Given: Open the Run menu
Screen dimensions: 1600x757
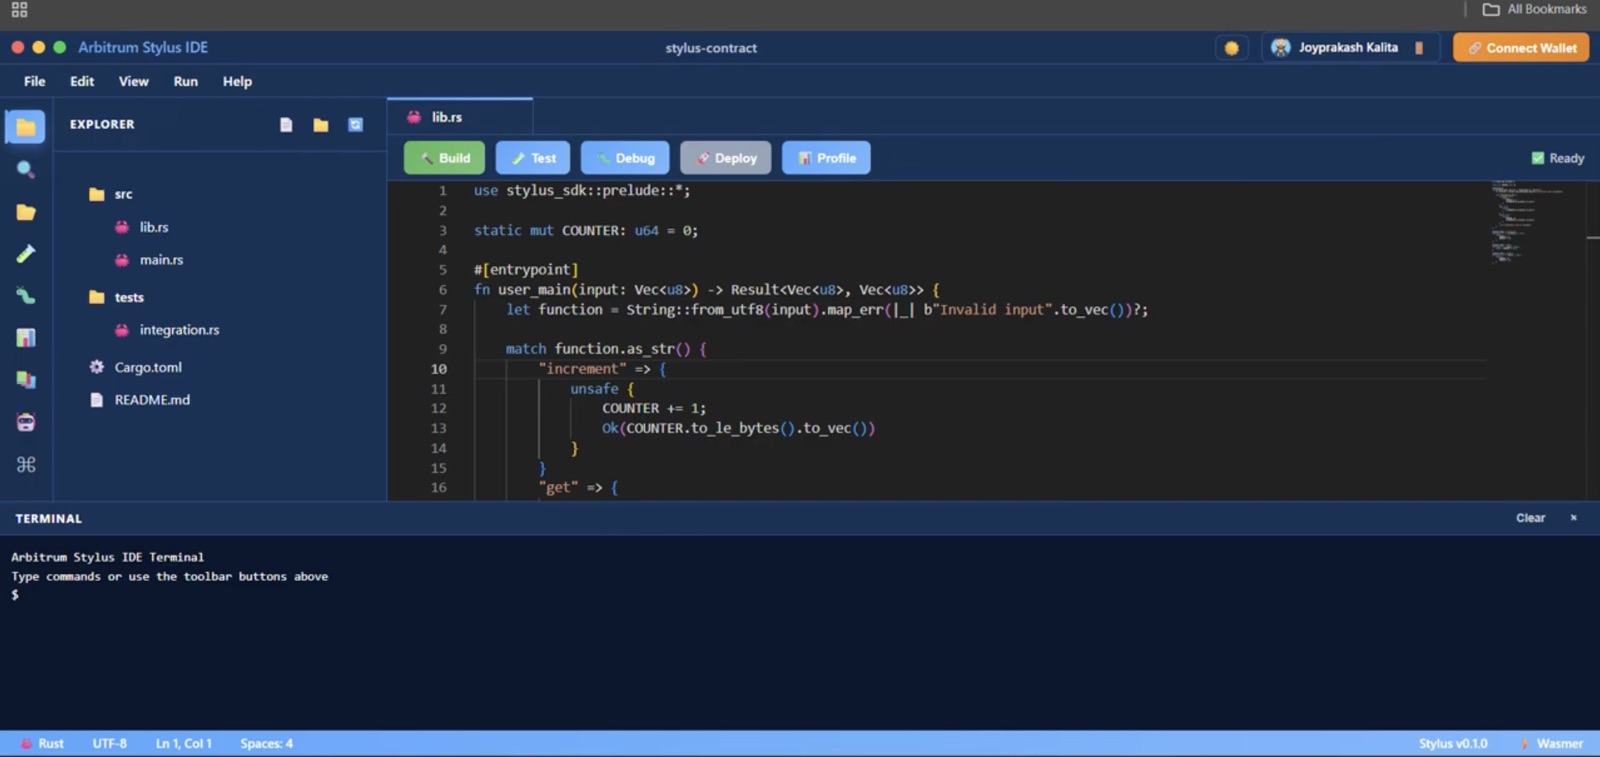Looking at the screenshot, I should click(186, 81).
